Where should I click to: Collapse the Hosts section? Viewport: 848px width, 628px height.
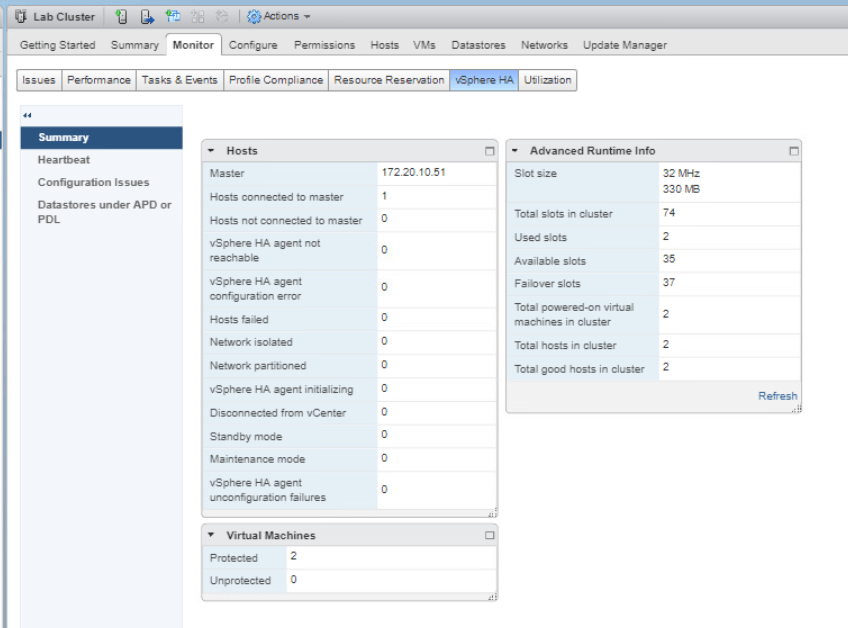coord(211,151)
